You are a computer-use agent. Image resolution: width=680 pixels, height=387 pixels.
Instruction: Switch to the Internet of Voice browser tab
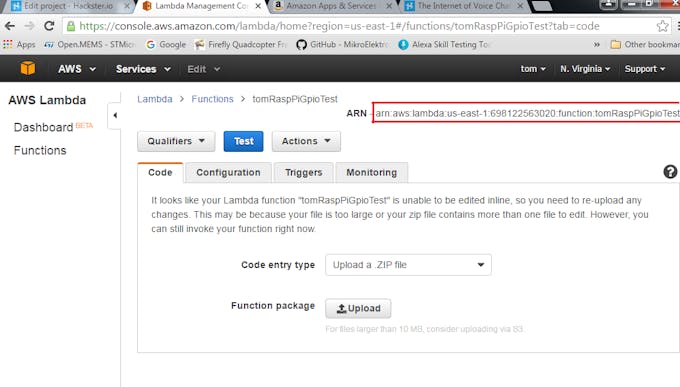[x=463, y=6]
